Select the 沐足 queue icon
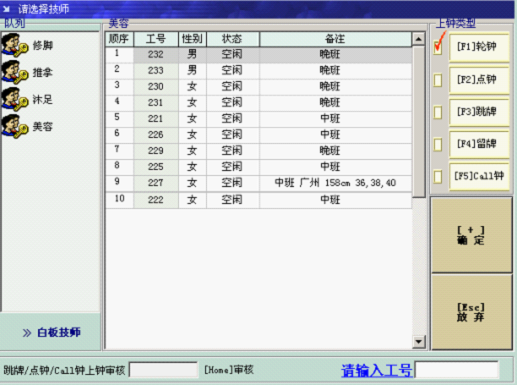The image size is (517, 385). (x=15, y=99)
